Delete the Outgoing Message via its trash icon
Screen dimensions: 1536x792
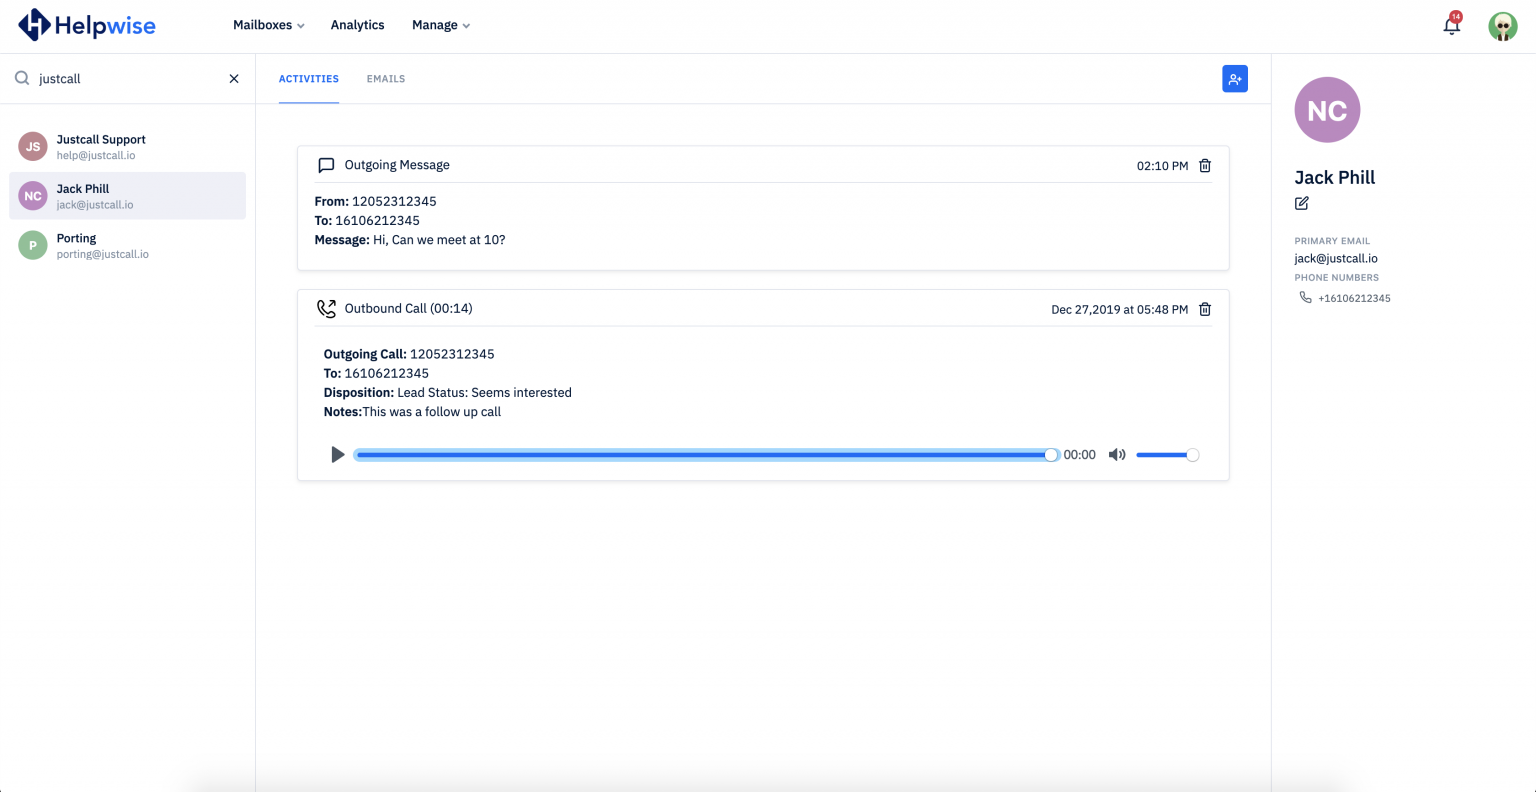(x=1205, y=166)
